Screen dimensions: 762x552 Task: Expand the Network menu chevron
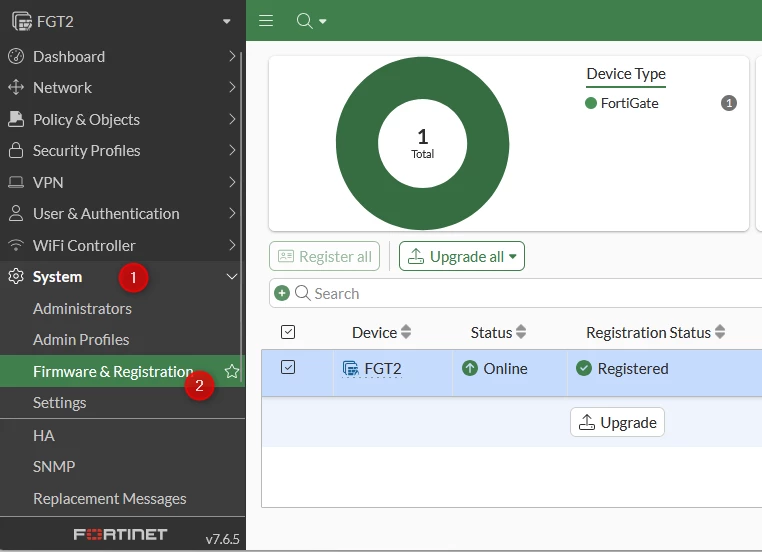coord(232,87)
